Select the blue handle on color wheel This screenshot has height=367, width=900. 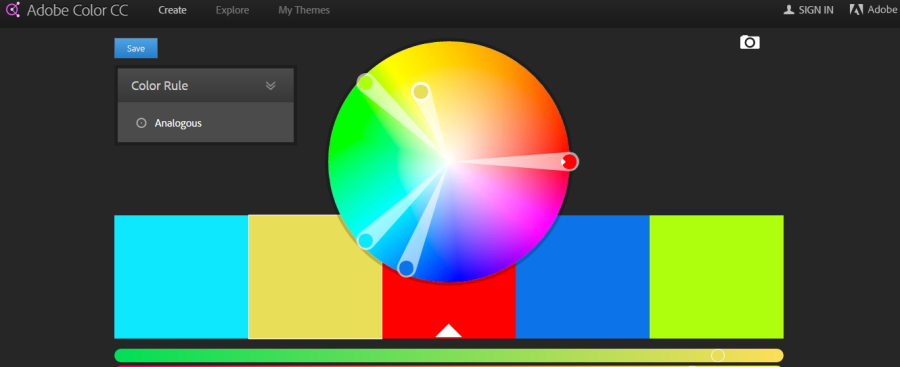(x=406, y=268)
